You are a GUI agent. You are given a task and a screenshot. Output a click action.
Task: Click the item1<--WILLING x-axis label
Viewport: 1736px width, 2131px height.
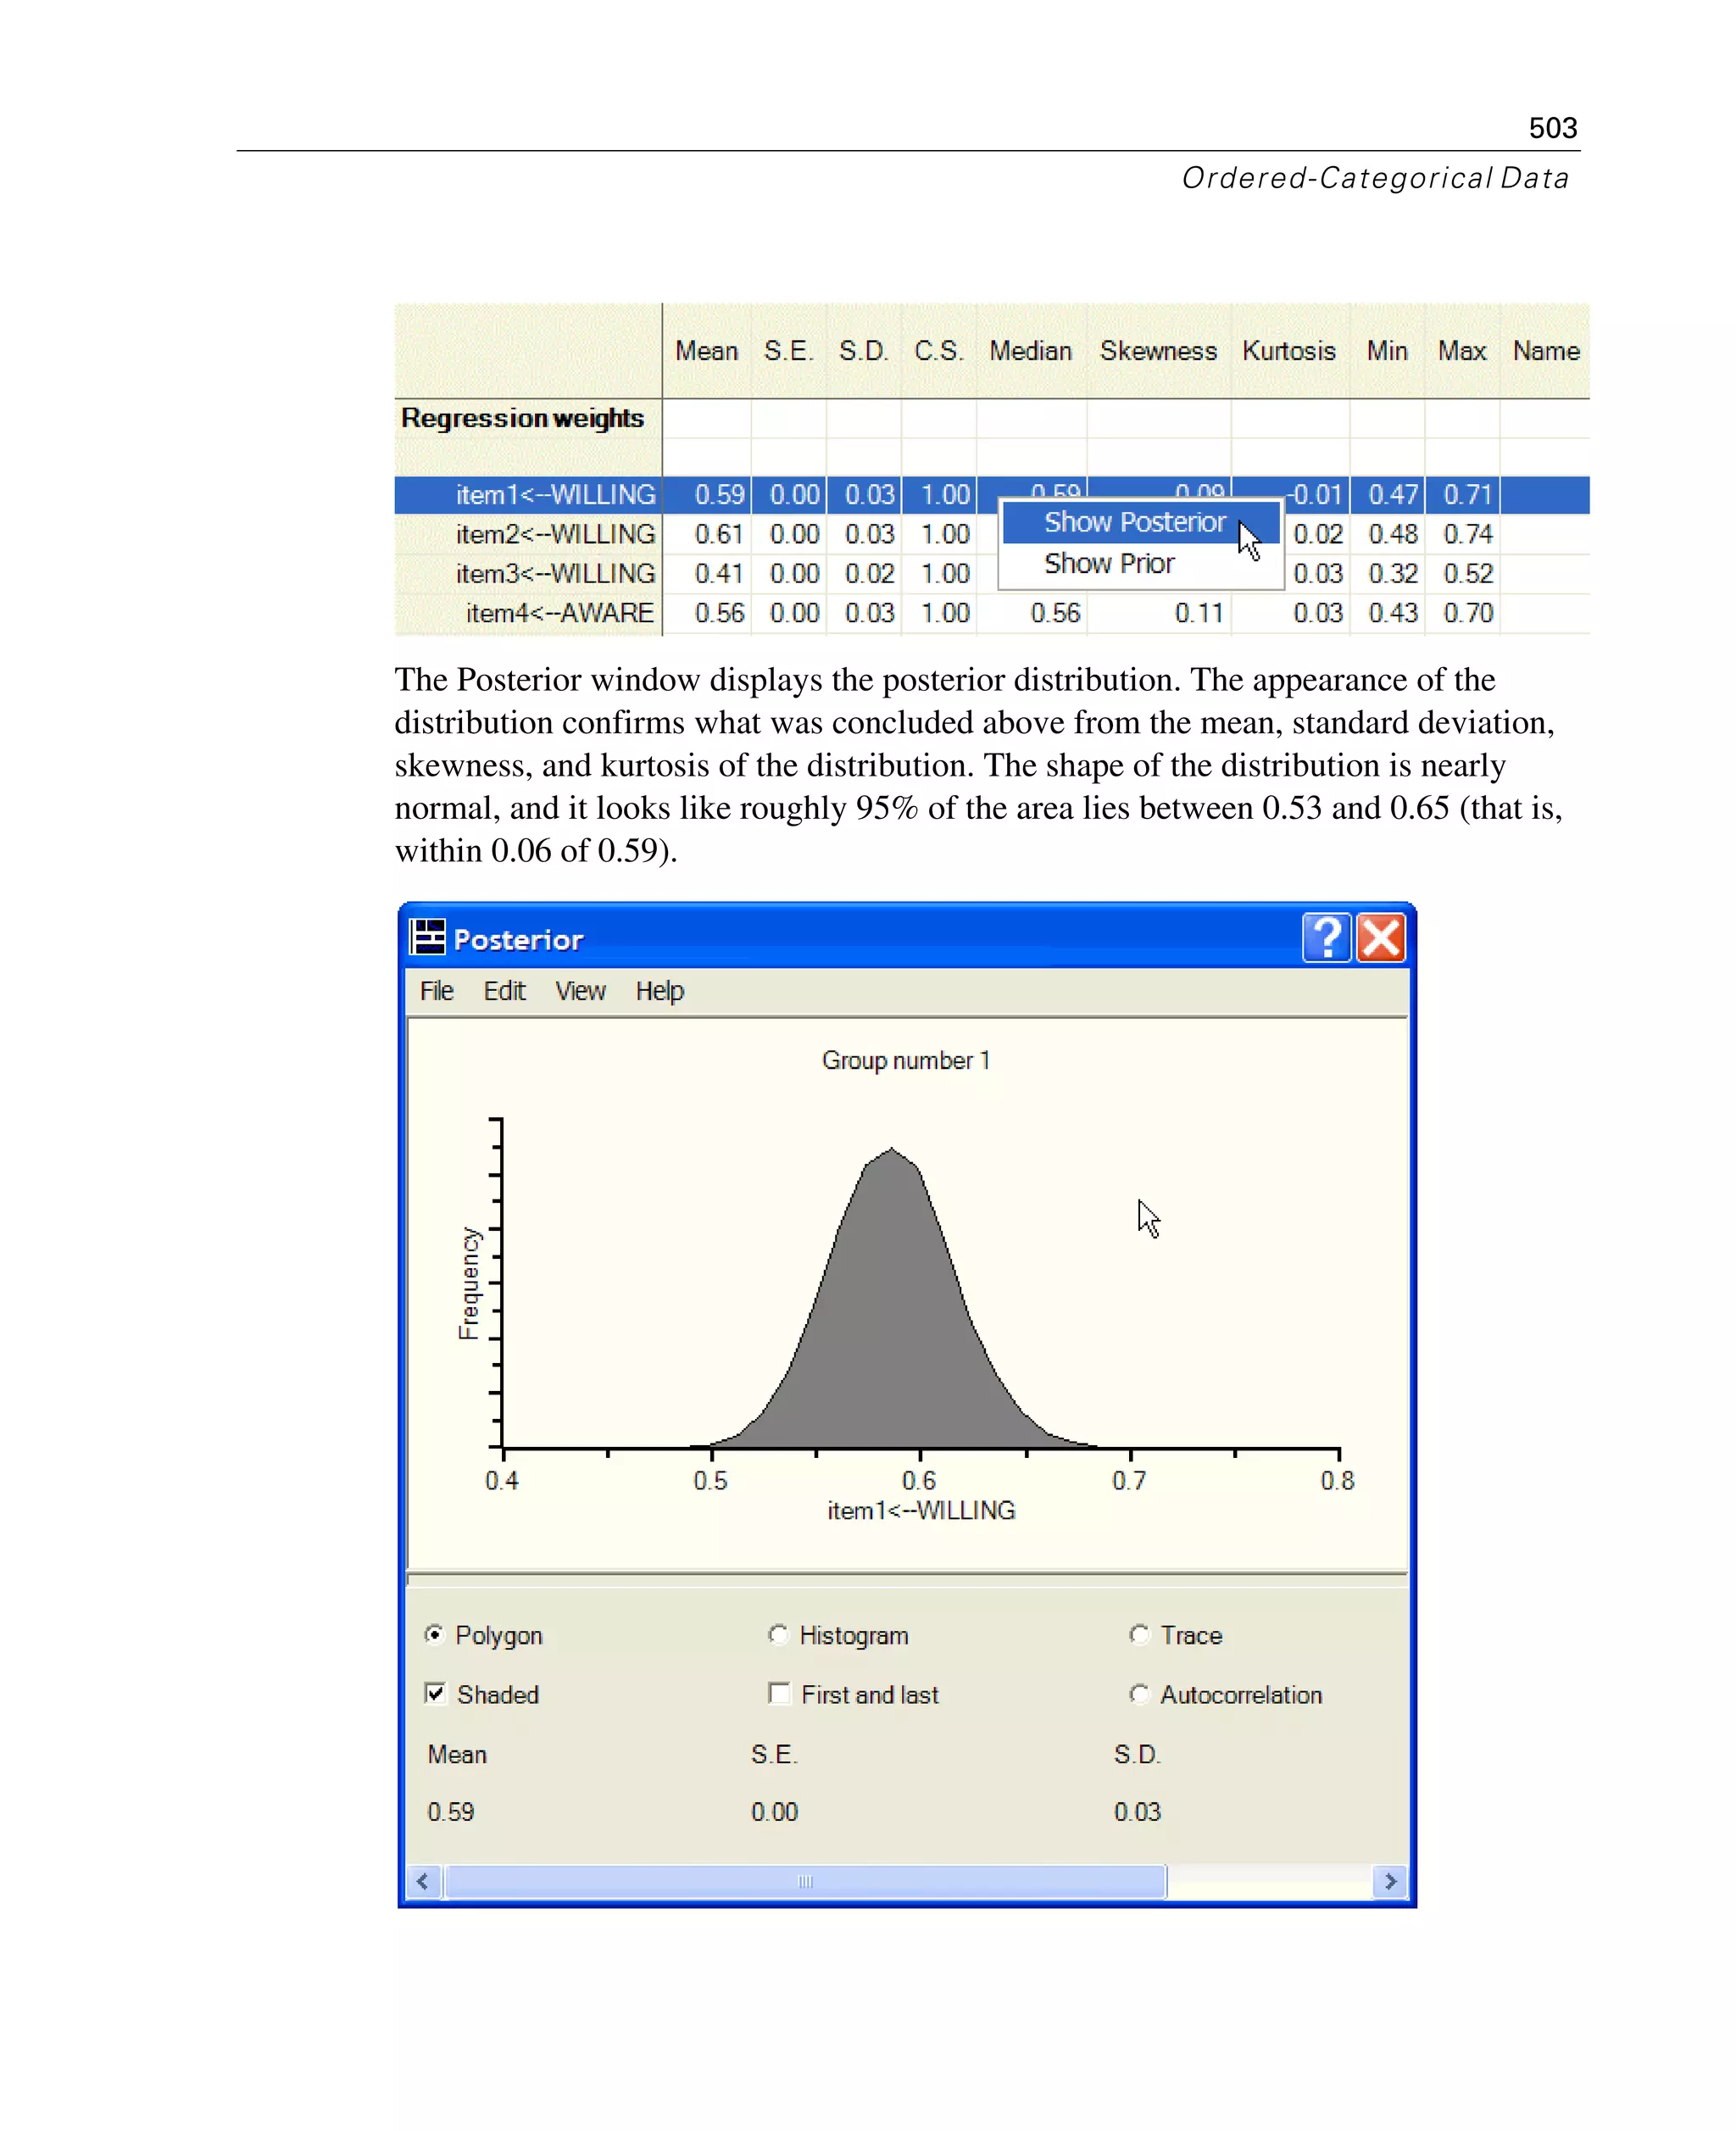(921, 1510)
